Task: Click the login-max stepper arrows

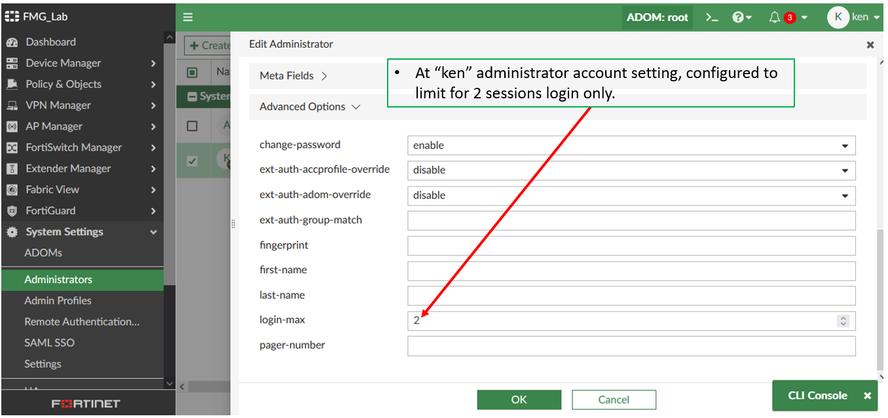Action: point(843,321)
